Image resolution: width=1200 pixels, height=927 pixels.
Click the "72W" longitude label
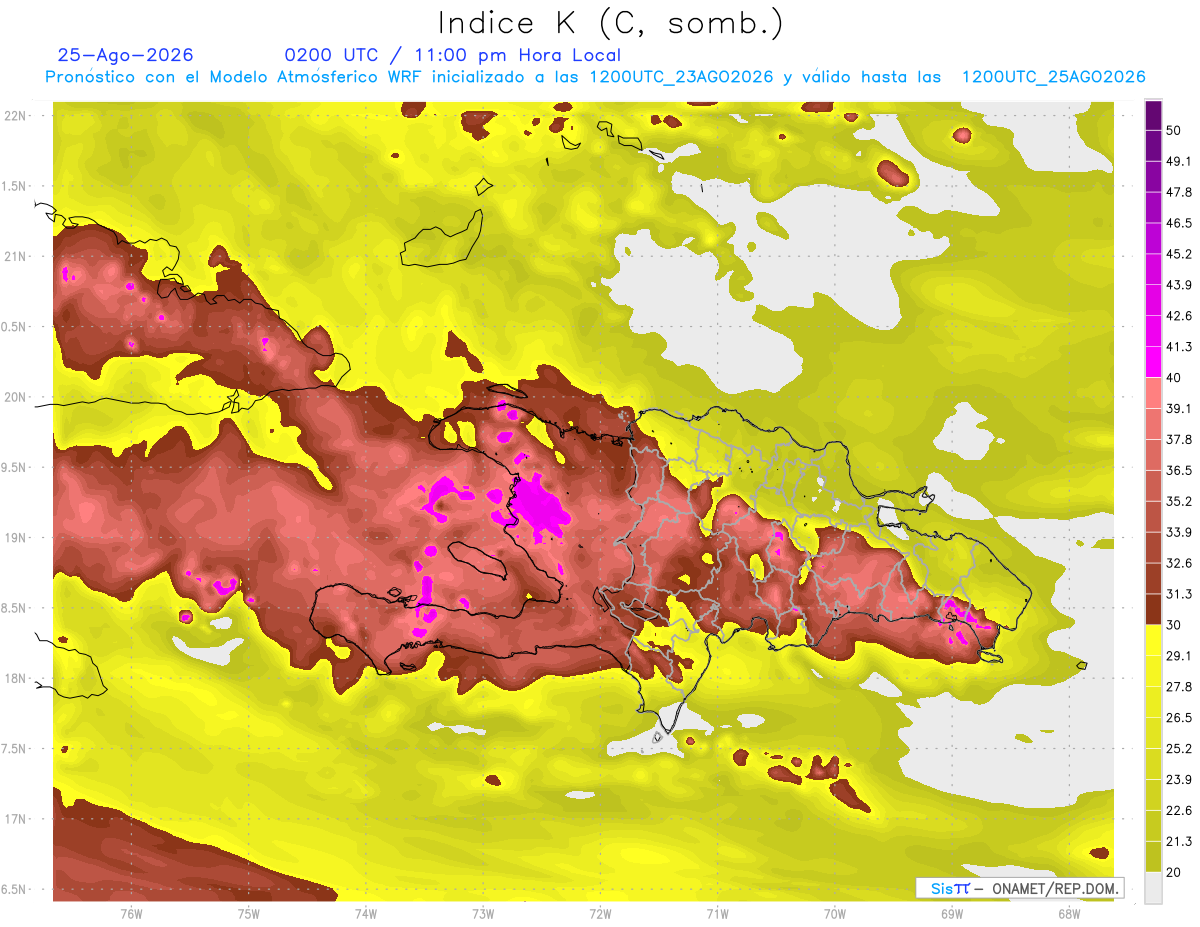coord(600,914)
